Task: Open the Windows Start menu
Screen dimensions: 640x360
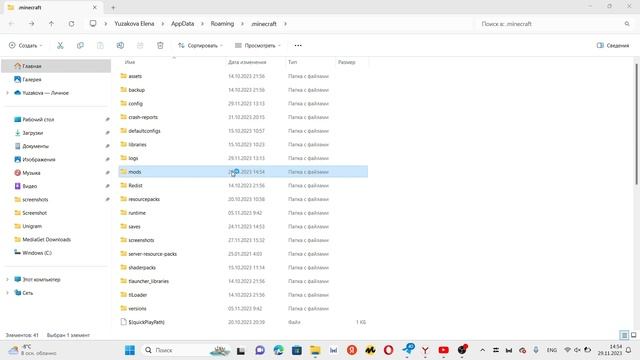Action: click(x=130, y=350)
